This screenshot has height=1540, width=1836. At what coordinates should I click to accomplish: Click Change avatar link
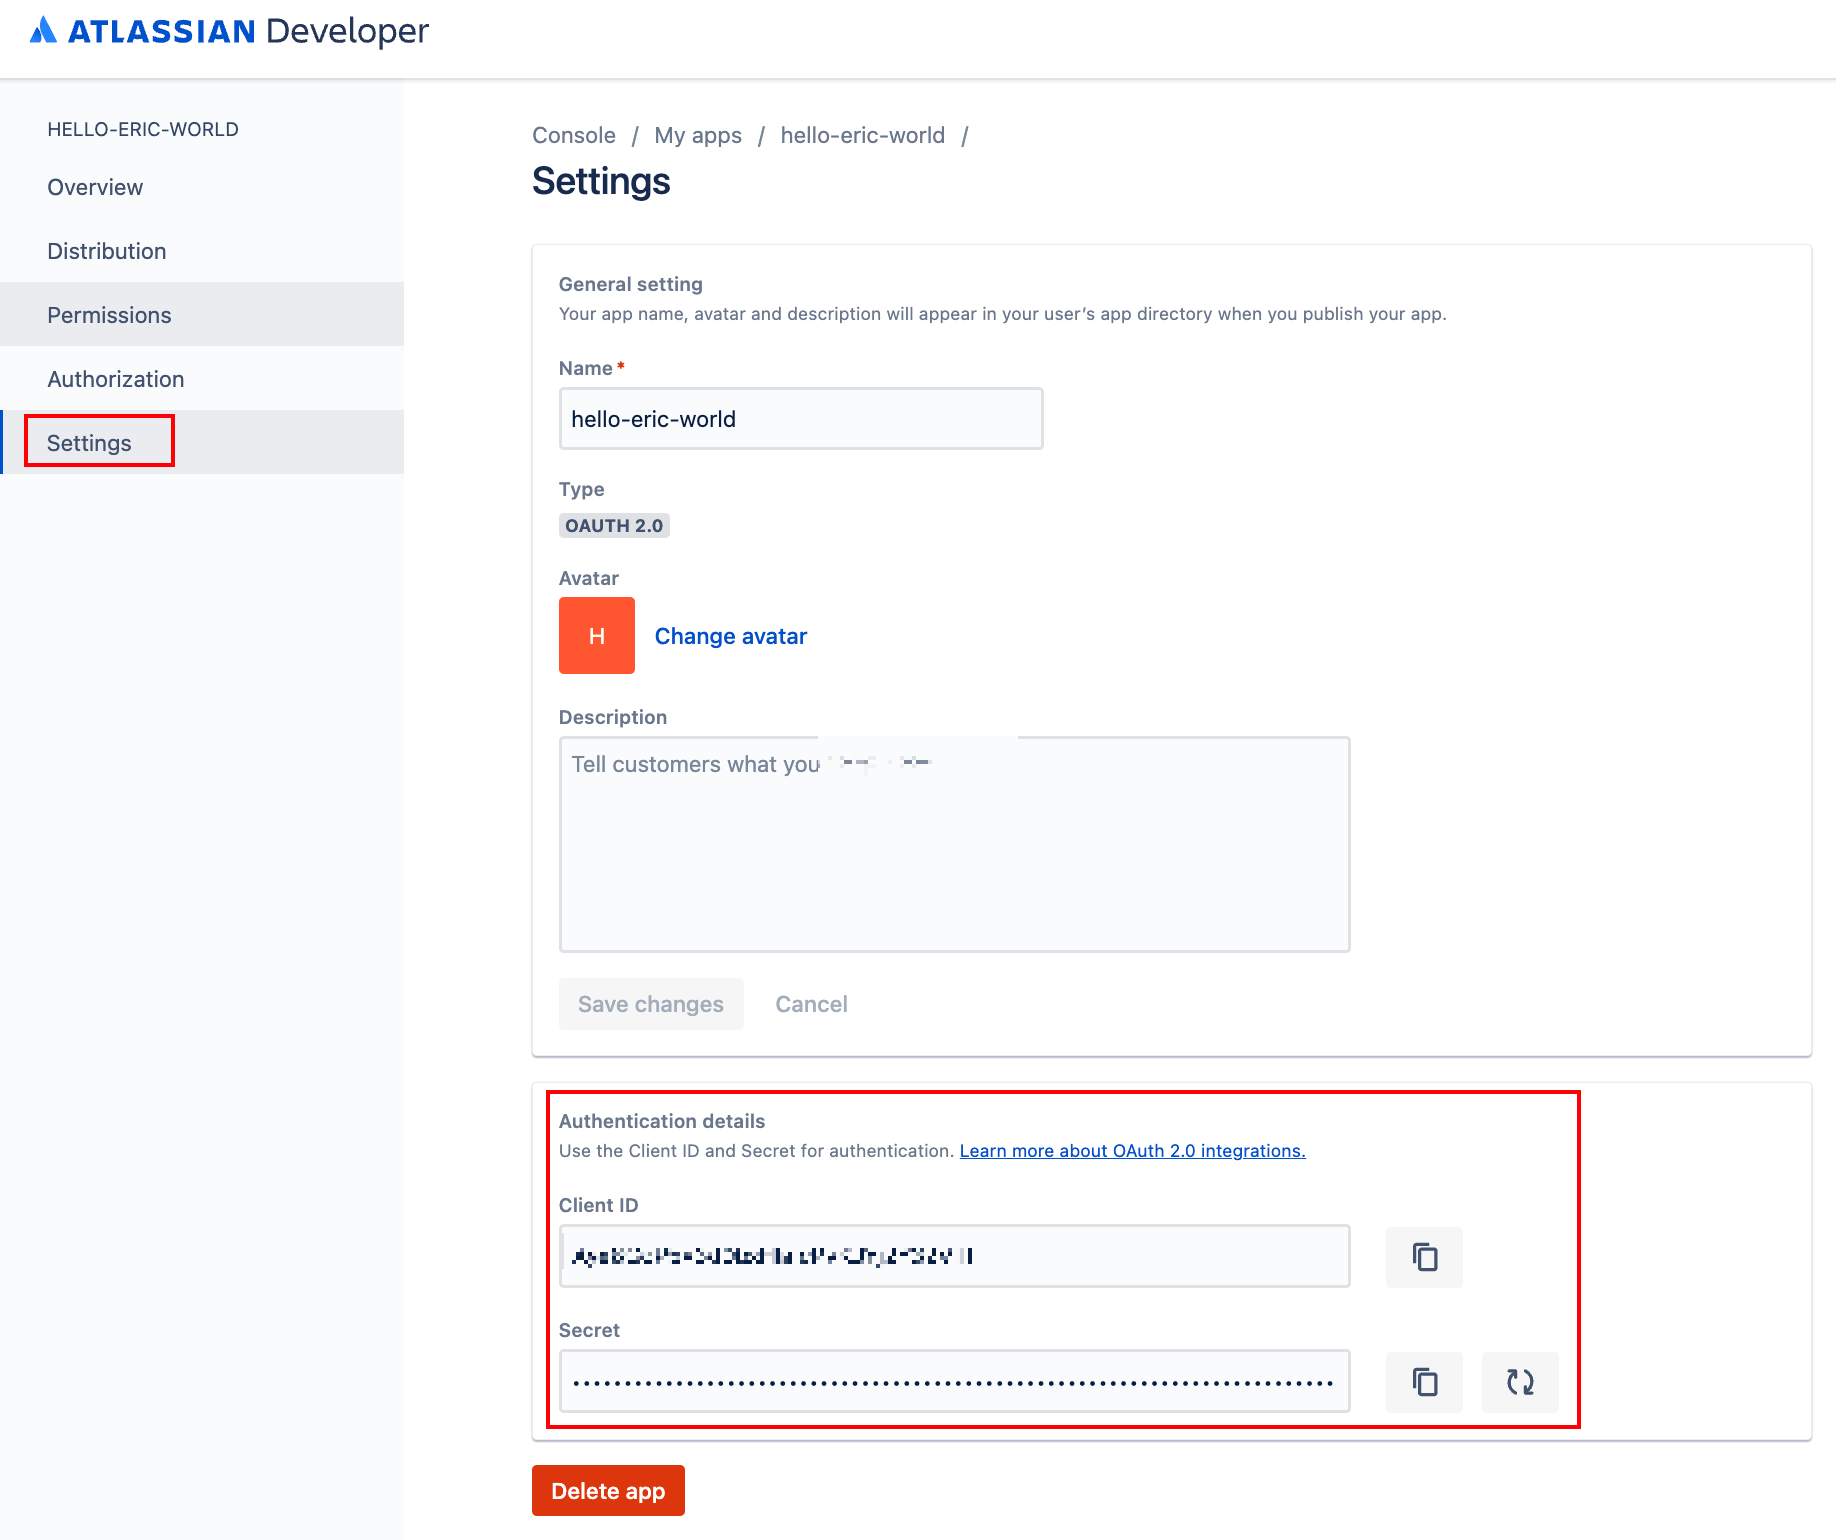coord(731,636)
